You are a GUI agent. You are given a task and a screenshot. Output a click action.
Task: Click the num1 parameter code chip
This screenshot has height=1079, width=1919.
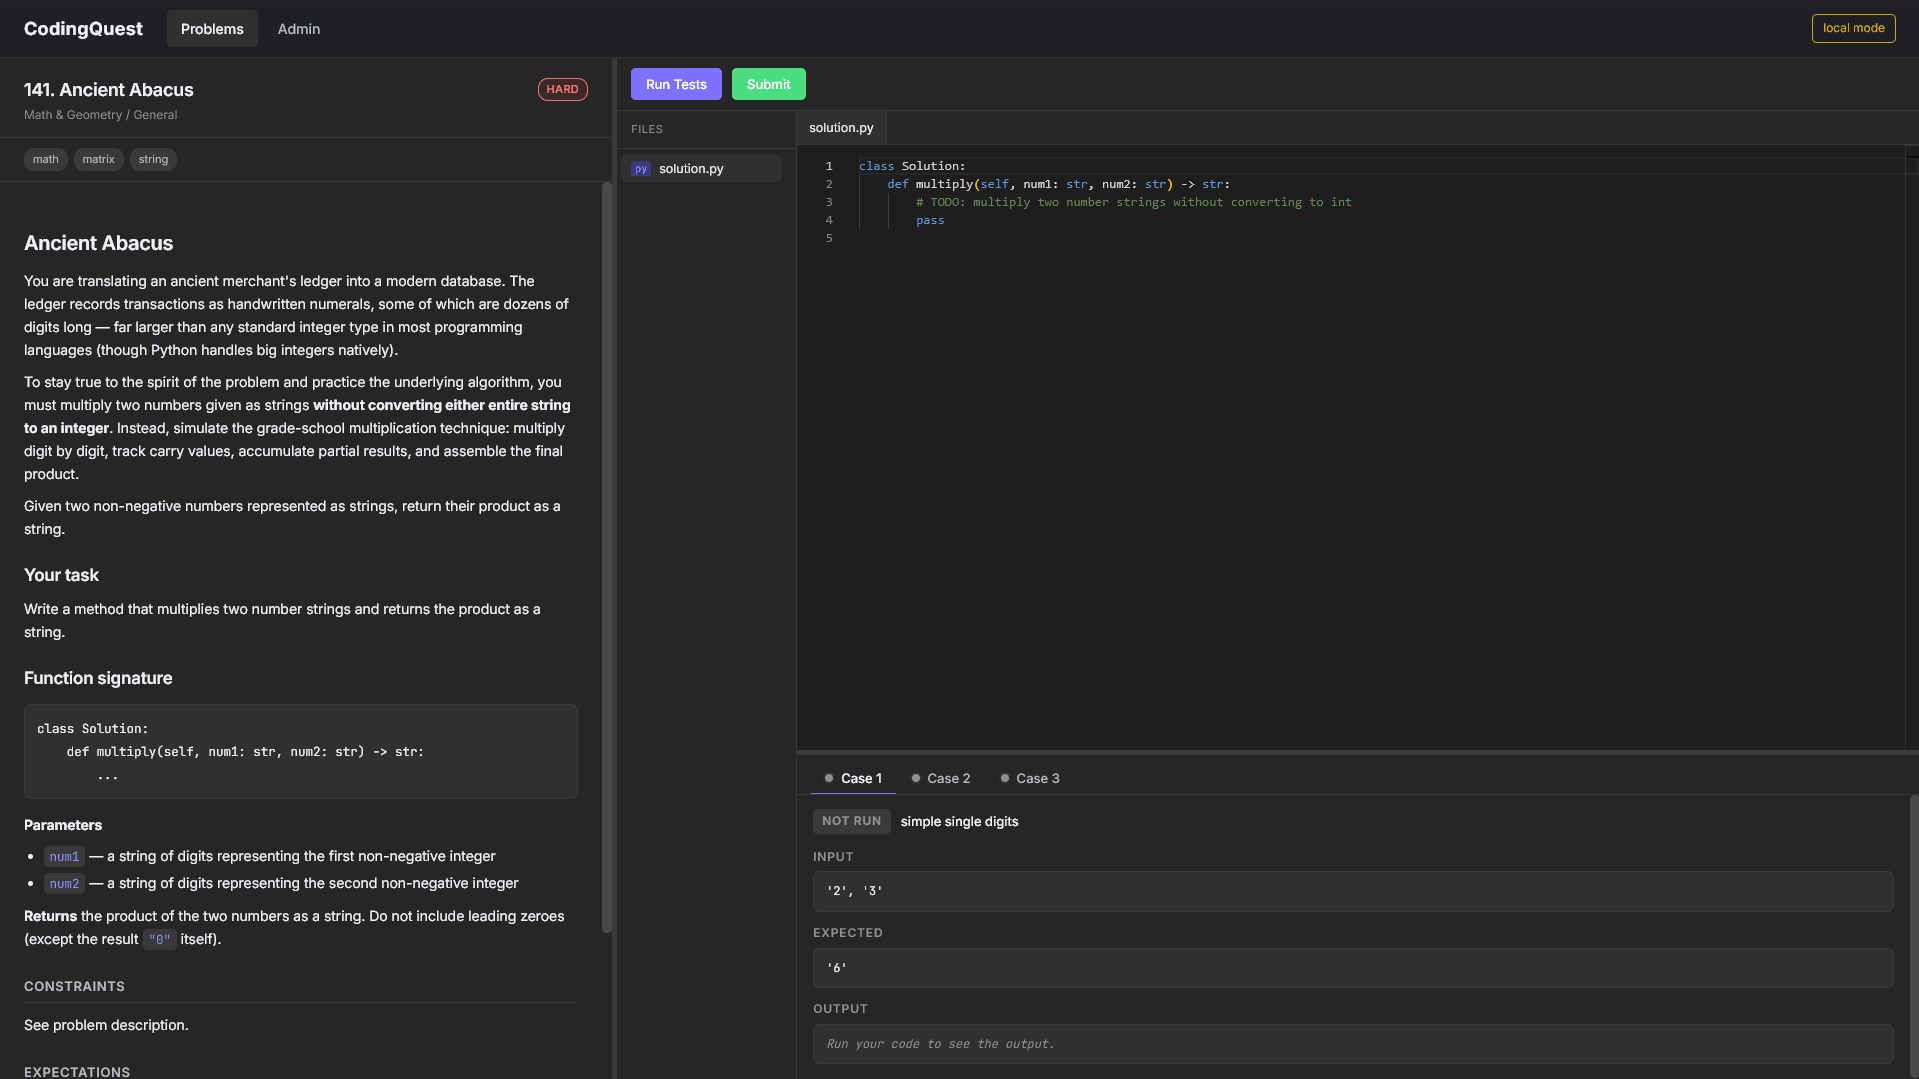point(64,857)
